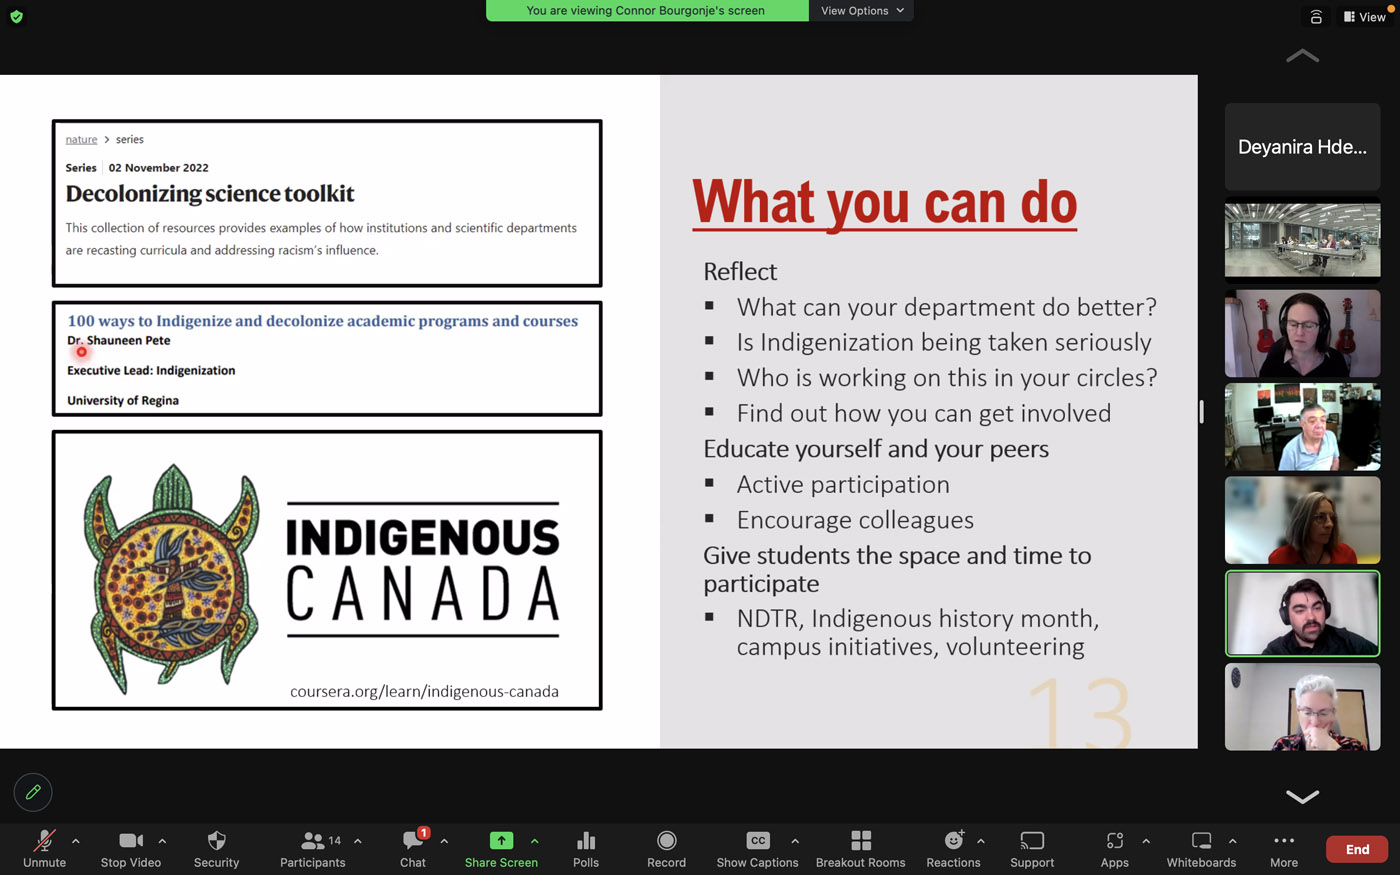Open the Polls panel
This screenshot has height=875, width=1400.
tap(586, 848)
